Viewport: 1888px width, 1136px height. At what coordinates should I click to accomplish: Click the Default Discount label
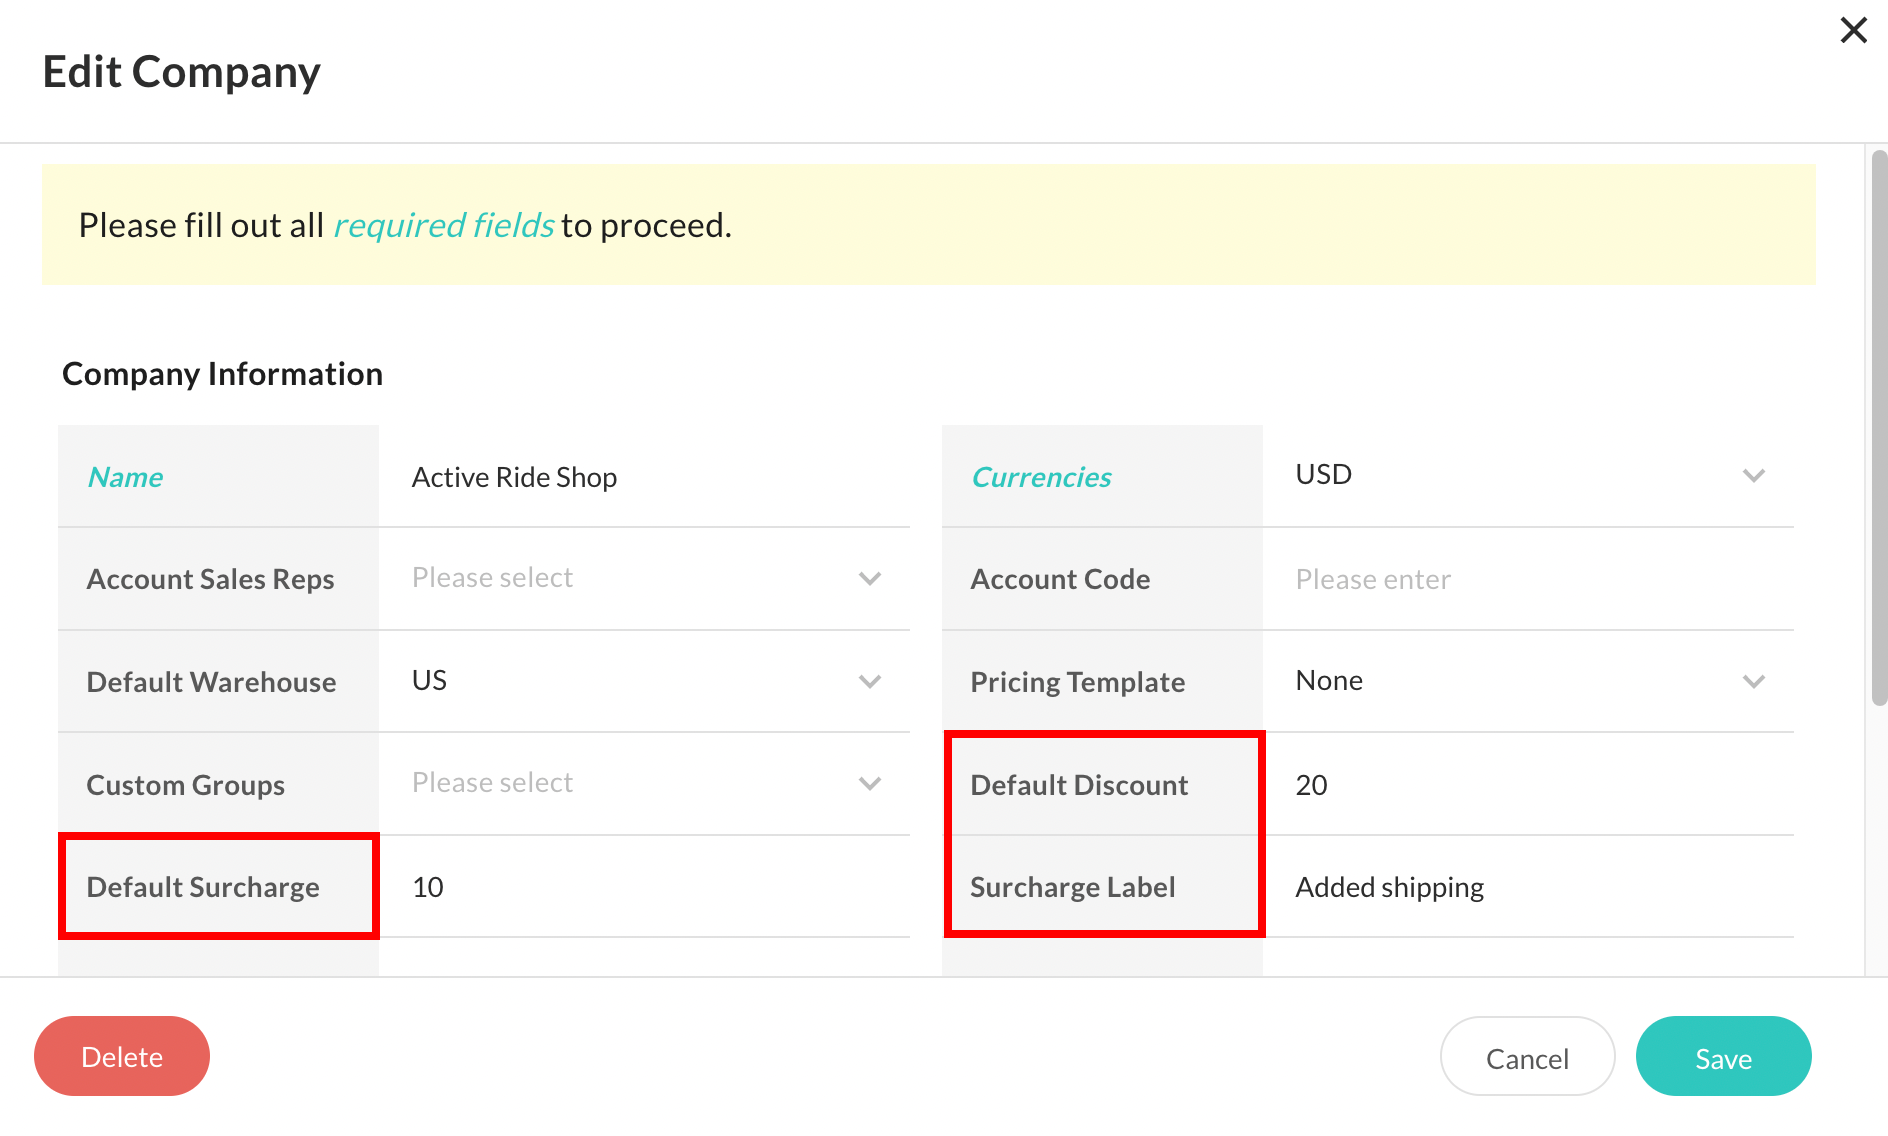tap(1079, 785)
